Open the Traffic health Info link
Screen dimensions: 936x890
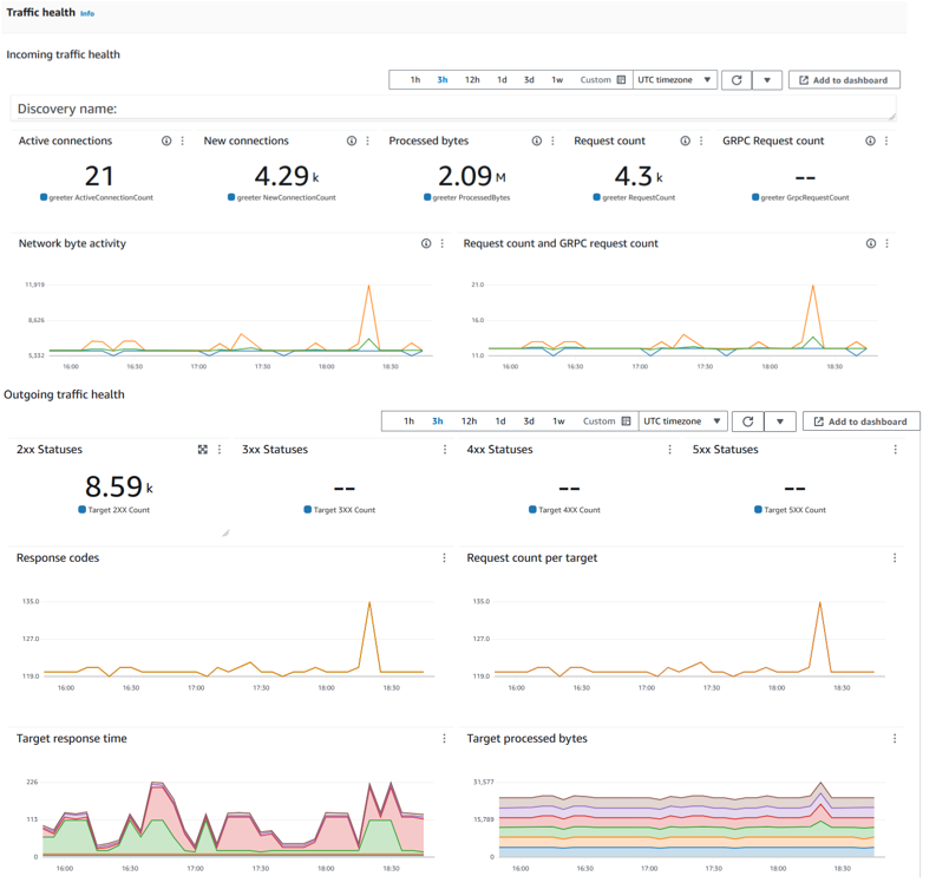(88, 15)
